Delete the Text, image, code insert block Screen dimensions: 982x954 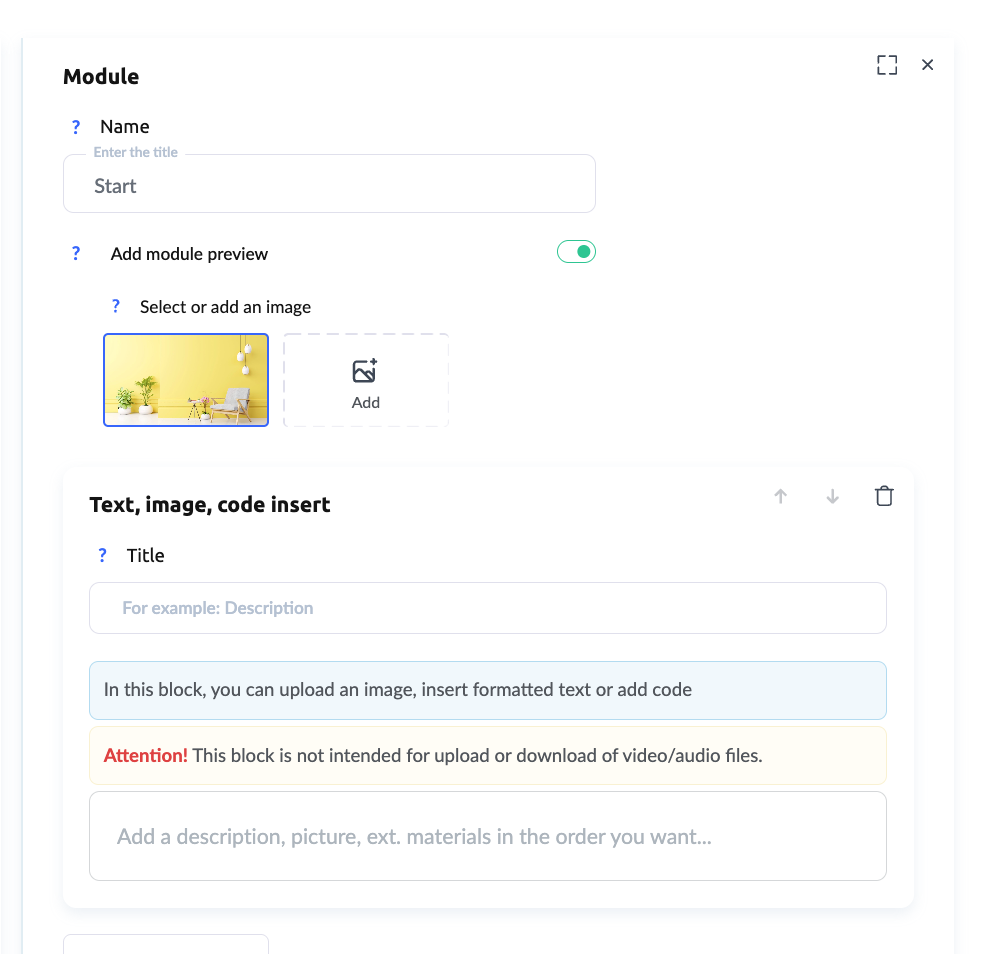[x=884, y=496]
